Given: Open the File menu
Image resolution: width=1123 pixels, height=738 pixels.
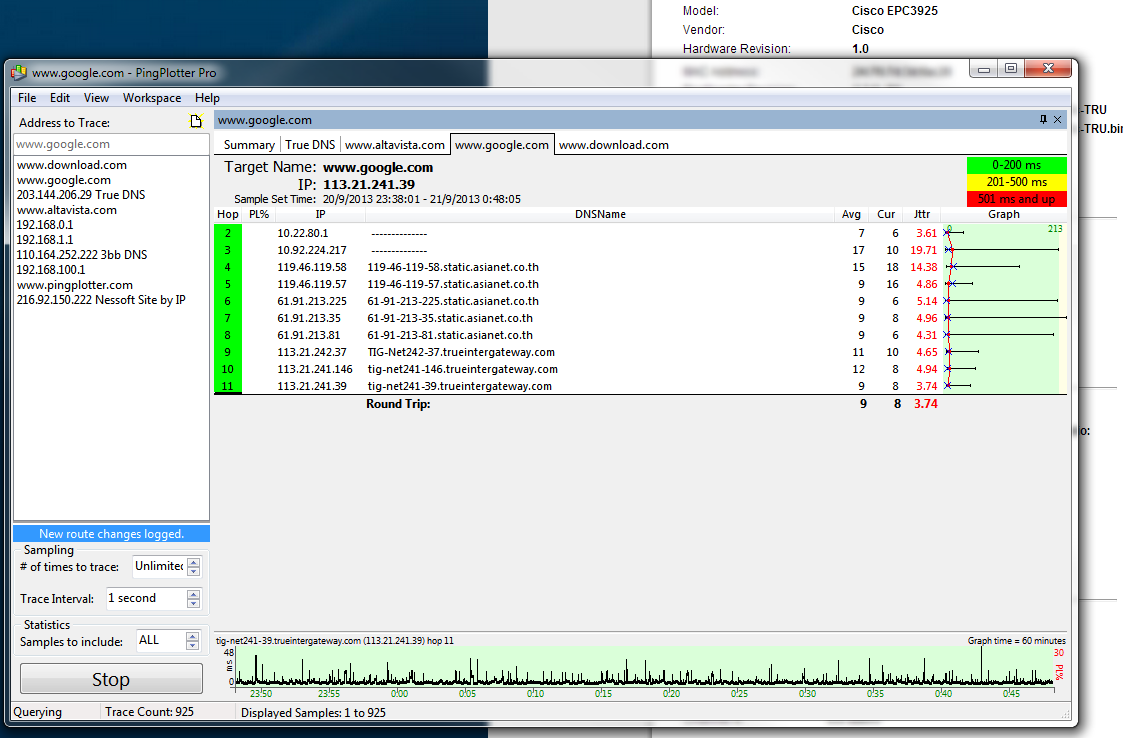Looking at the screenshot, I should (27, 98).
